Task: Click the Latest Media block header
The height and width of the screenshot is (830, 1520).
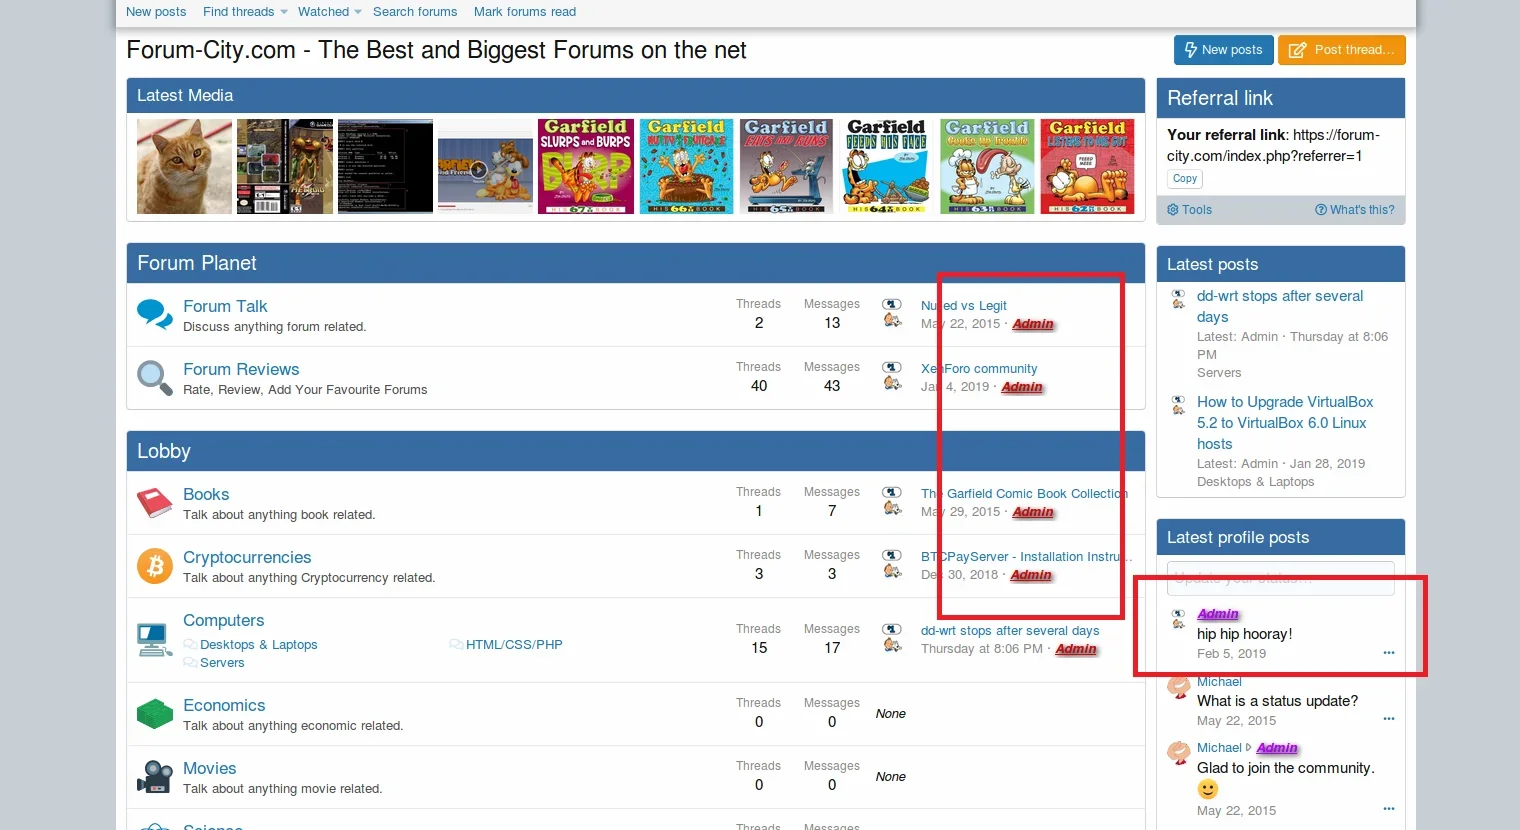Action: (185, 96)
